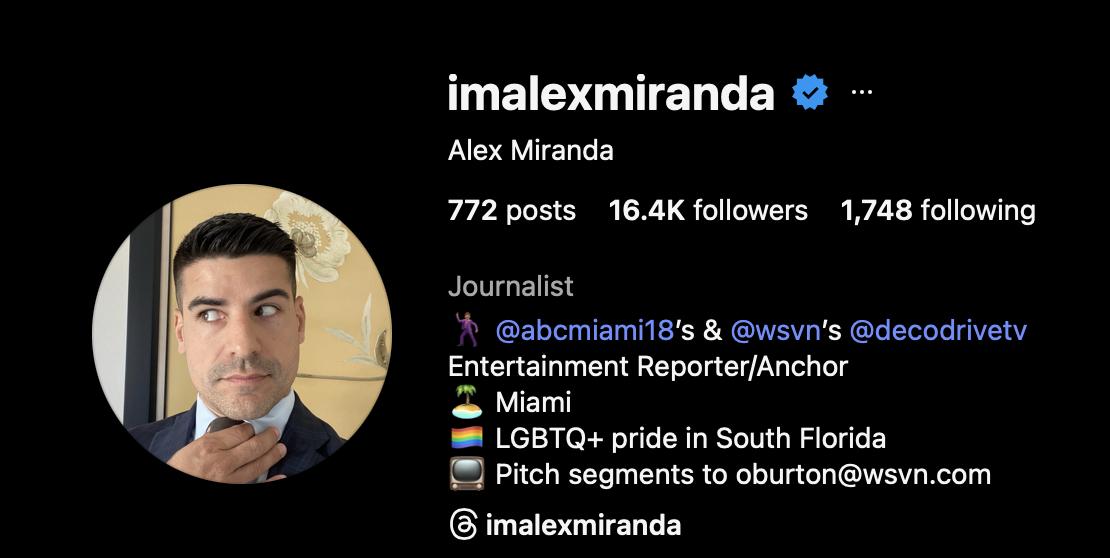The image size is (1110, 558).
Task: Click the Threads logo icon
Action: [463, 525]
